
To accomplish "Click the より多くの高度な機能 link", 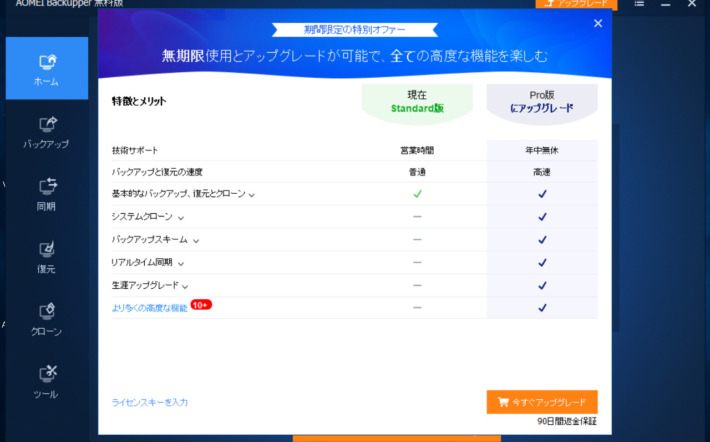I will tap(149, 308).
